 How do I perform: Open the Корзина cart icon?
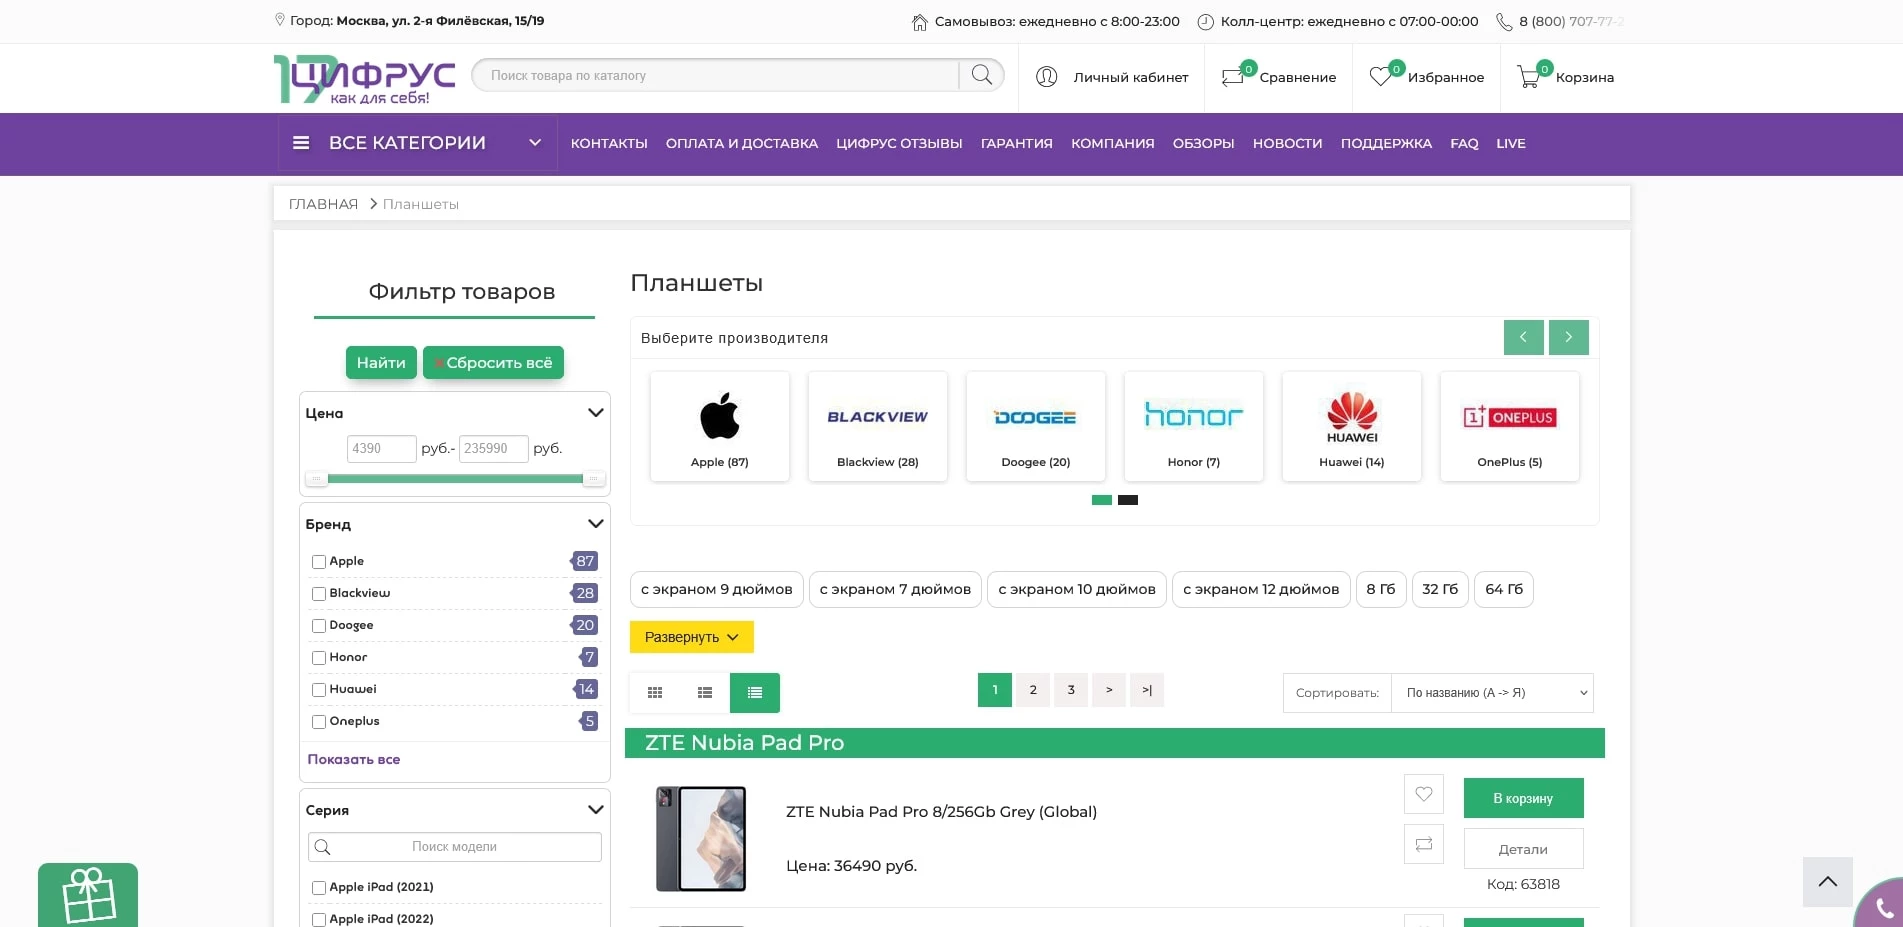(1529, 77)
